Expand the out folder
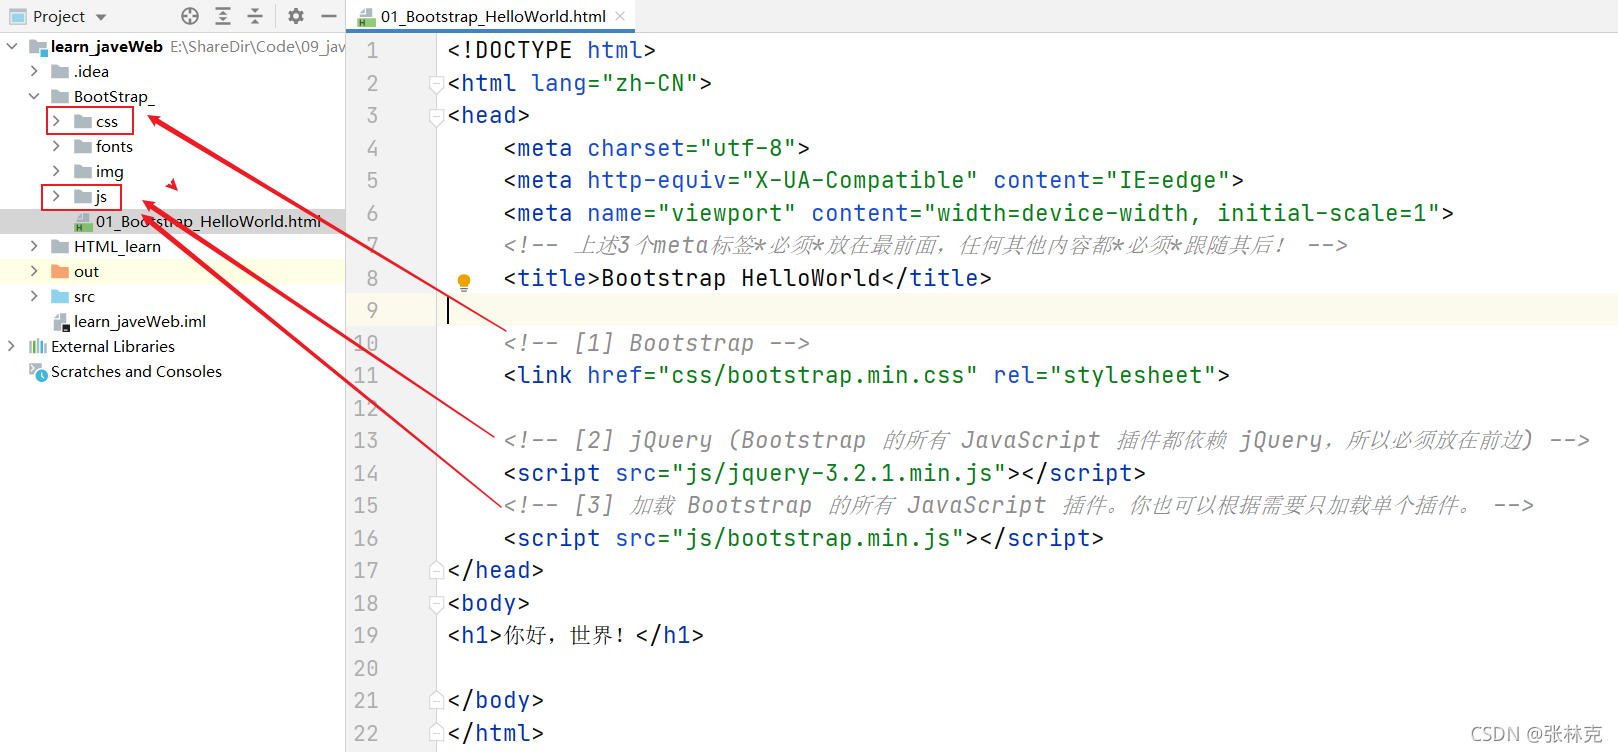 click(x=34, y=271)
